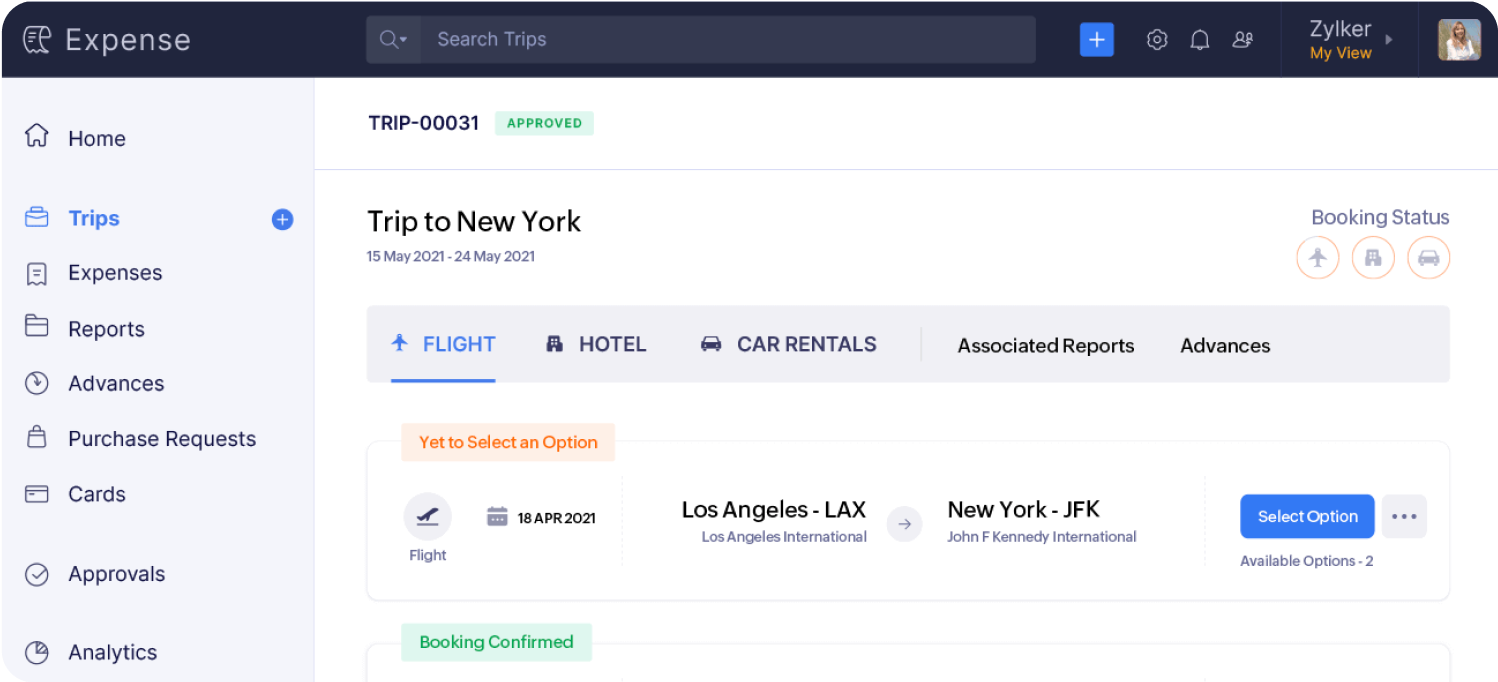
Task: Open the Associated Reports tab
Action: [1045, 345]
